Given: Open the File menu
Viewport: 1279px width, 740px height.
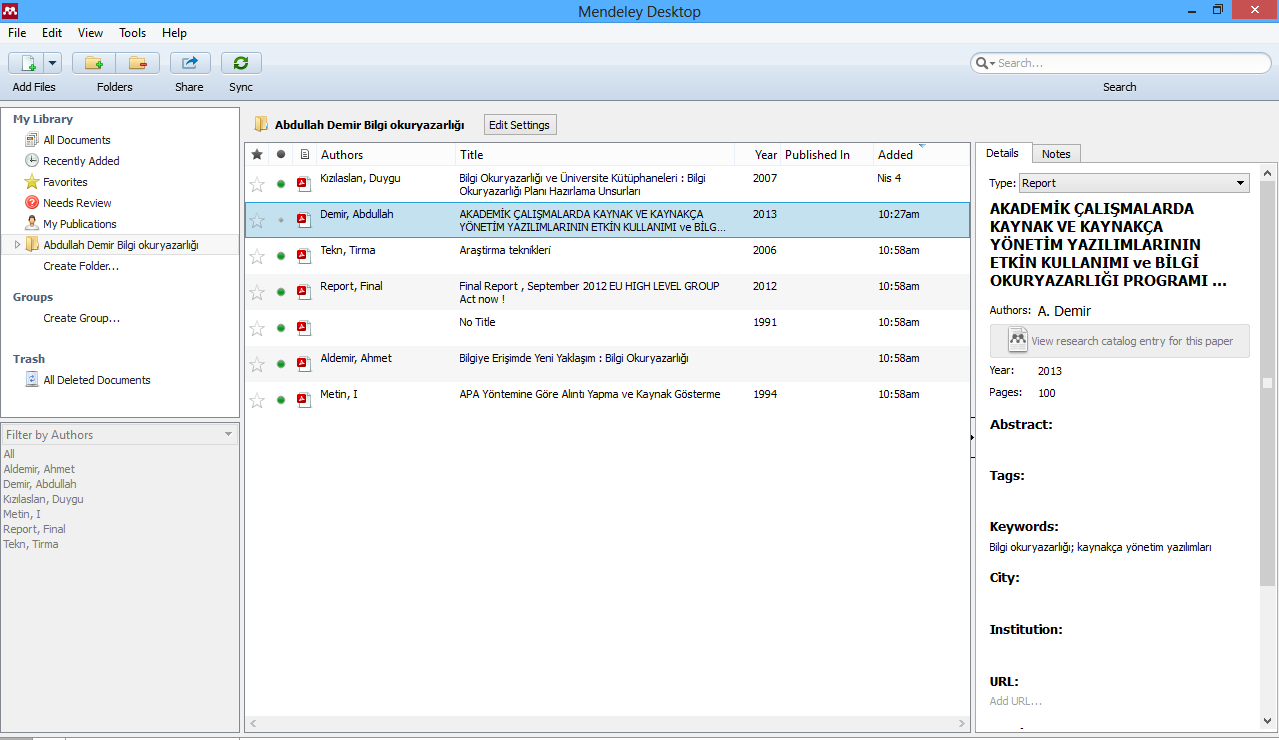Looking at the screenshot, I should click(17, 33).
